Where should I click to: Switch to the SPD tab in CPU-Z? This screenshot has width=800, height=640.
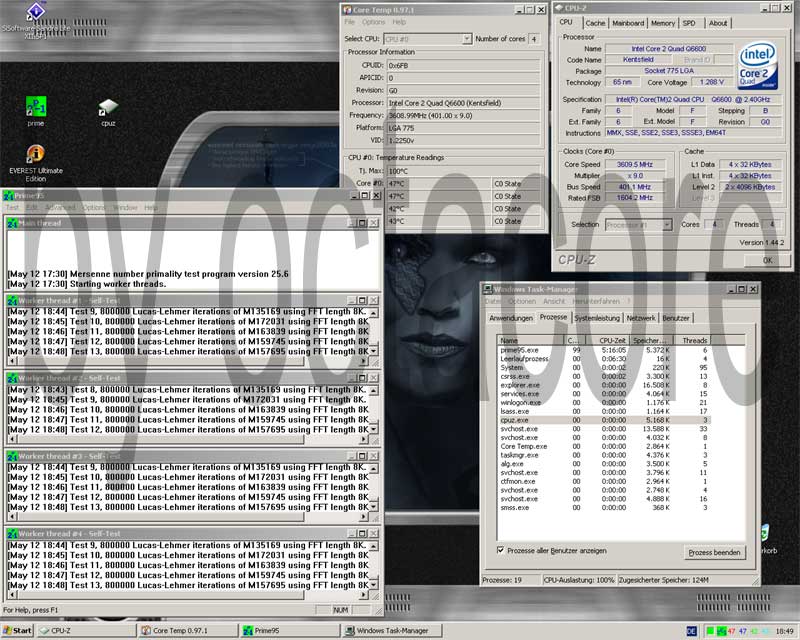pos(689,23)
